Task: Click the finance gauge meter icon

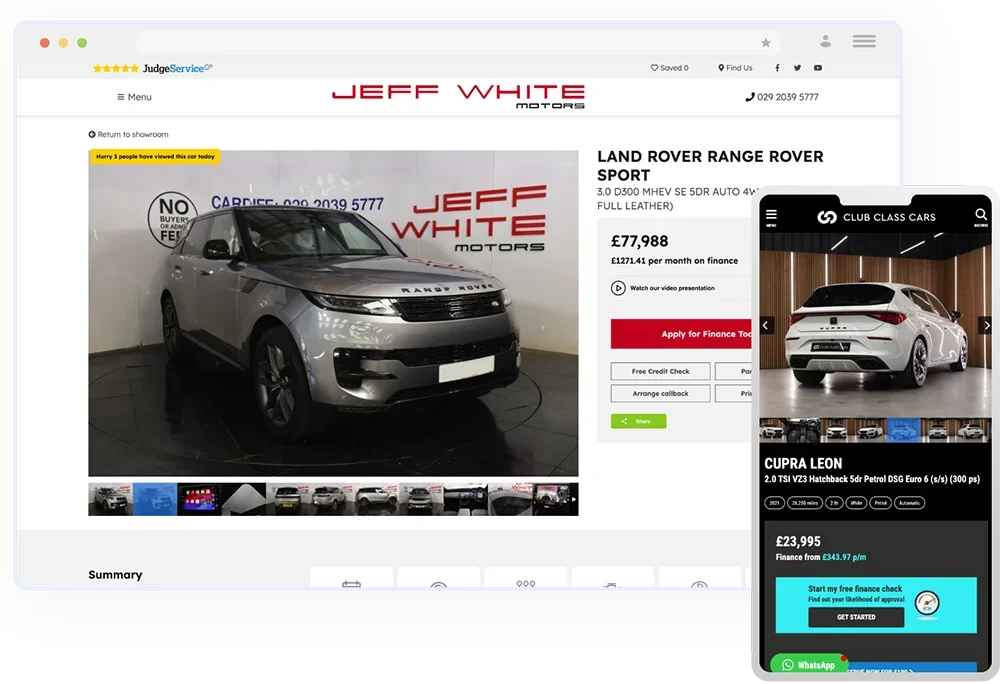Action: (927, 603)
